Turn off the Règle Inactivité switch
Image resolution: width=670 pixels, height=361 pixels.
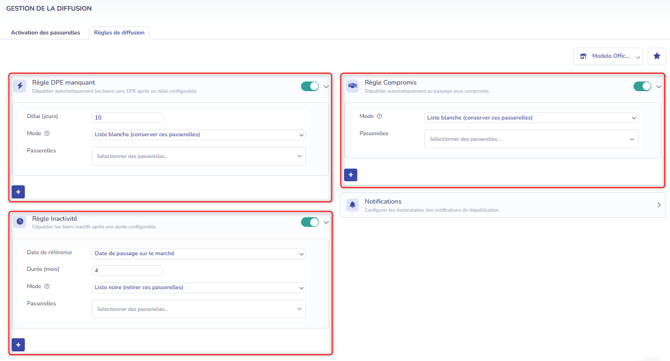pyautogui.click(x=310, y=222)
